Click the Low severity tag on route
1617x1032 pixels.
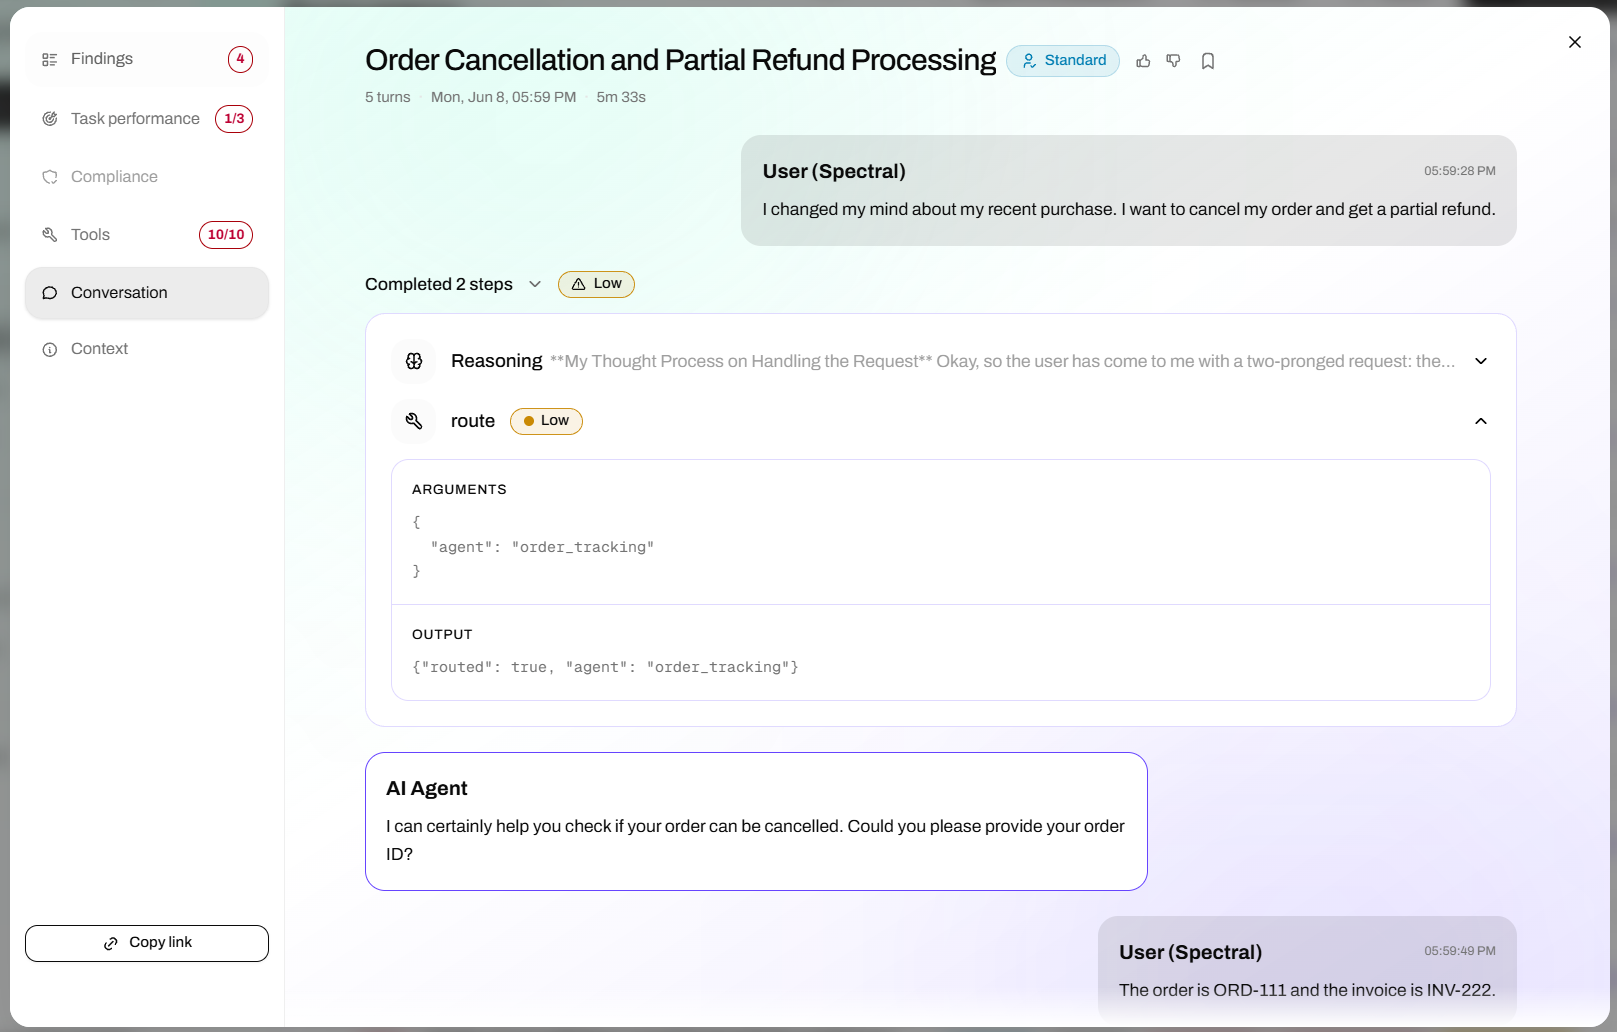[x=546, y=421]
